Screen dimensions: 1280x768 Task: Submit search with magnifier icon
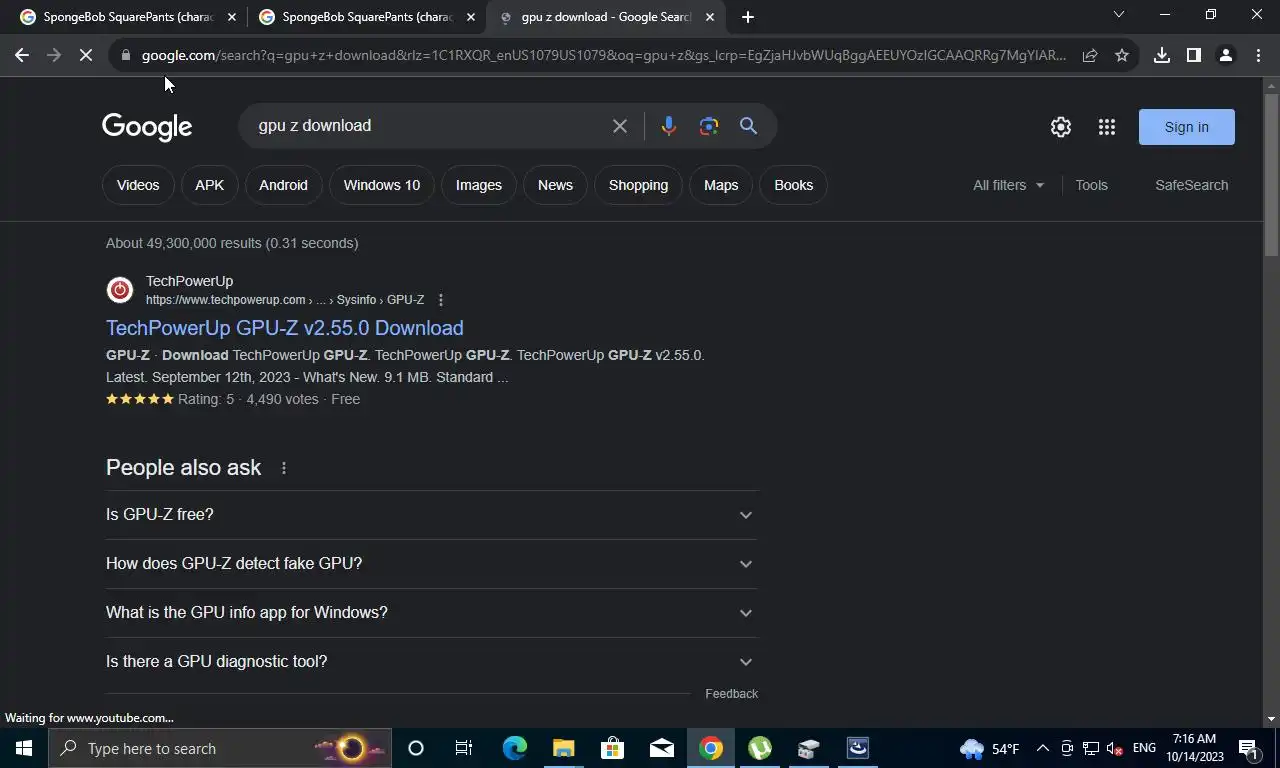pyautogui.click(x=748, y=126)
